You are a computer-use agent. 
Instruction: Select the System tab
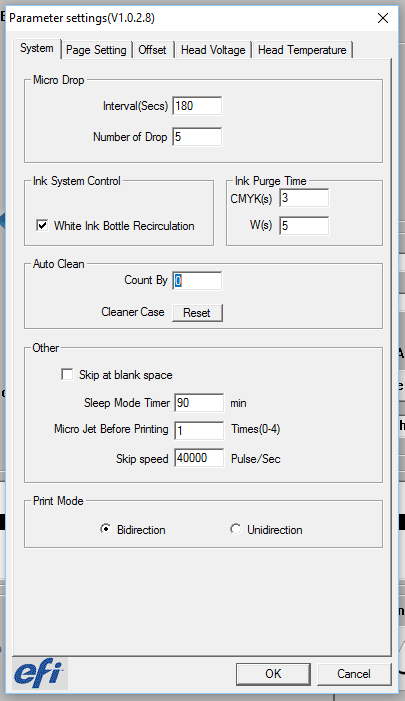[37, 48]
